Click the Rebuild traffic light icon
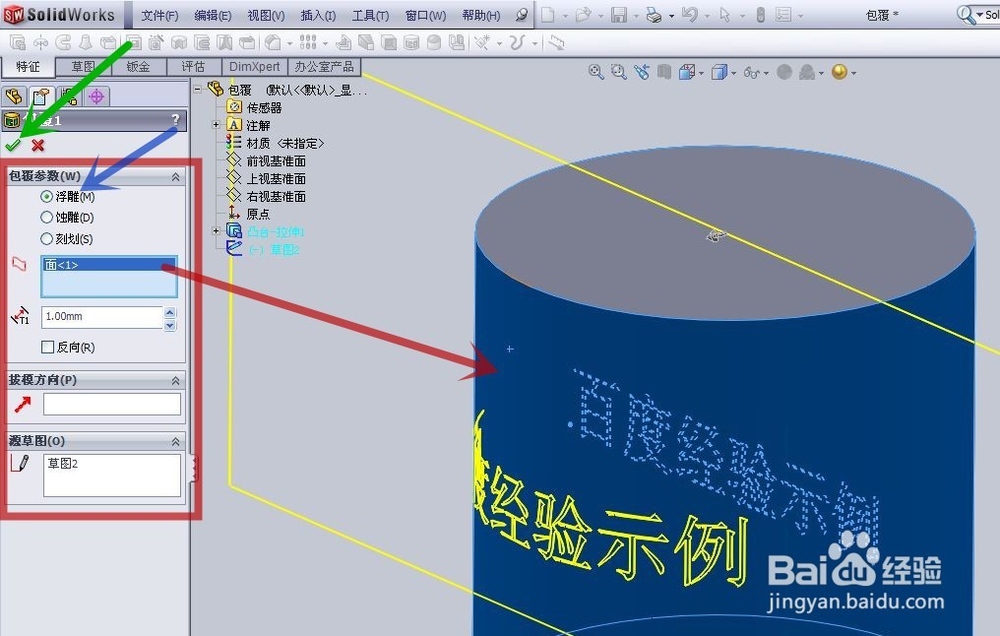The image size is (1000, 636). click(x=760, y=15)
